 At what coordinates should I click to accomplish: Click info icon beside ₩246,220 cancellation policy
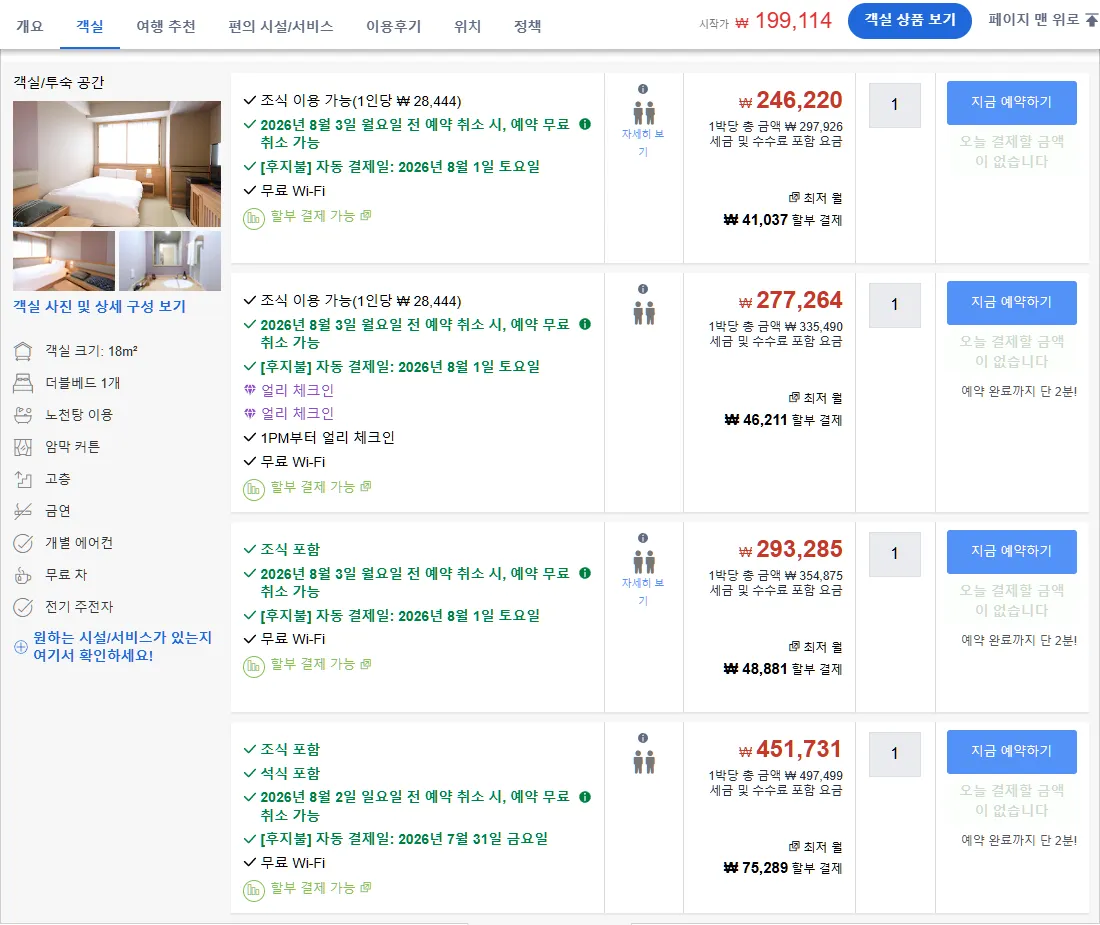[584, 124]
